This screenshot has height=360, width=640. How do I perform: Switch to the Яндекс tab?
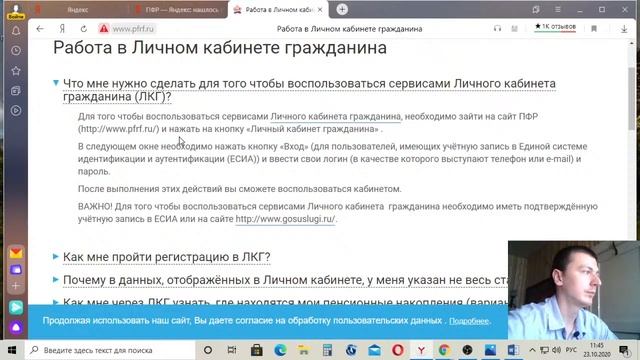[78, 9]
